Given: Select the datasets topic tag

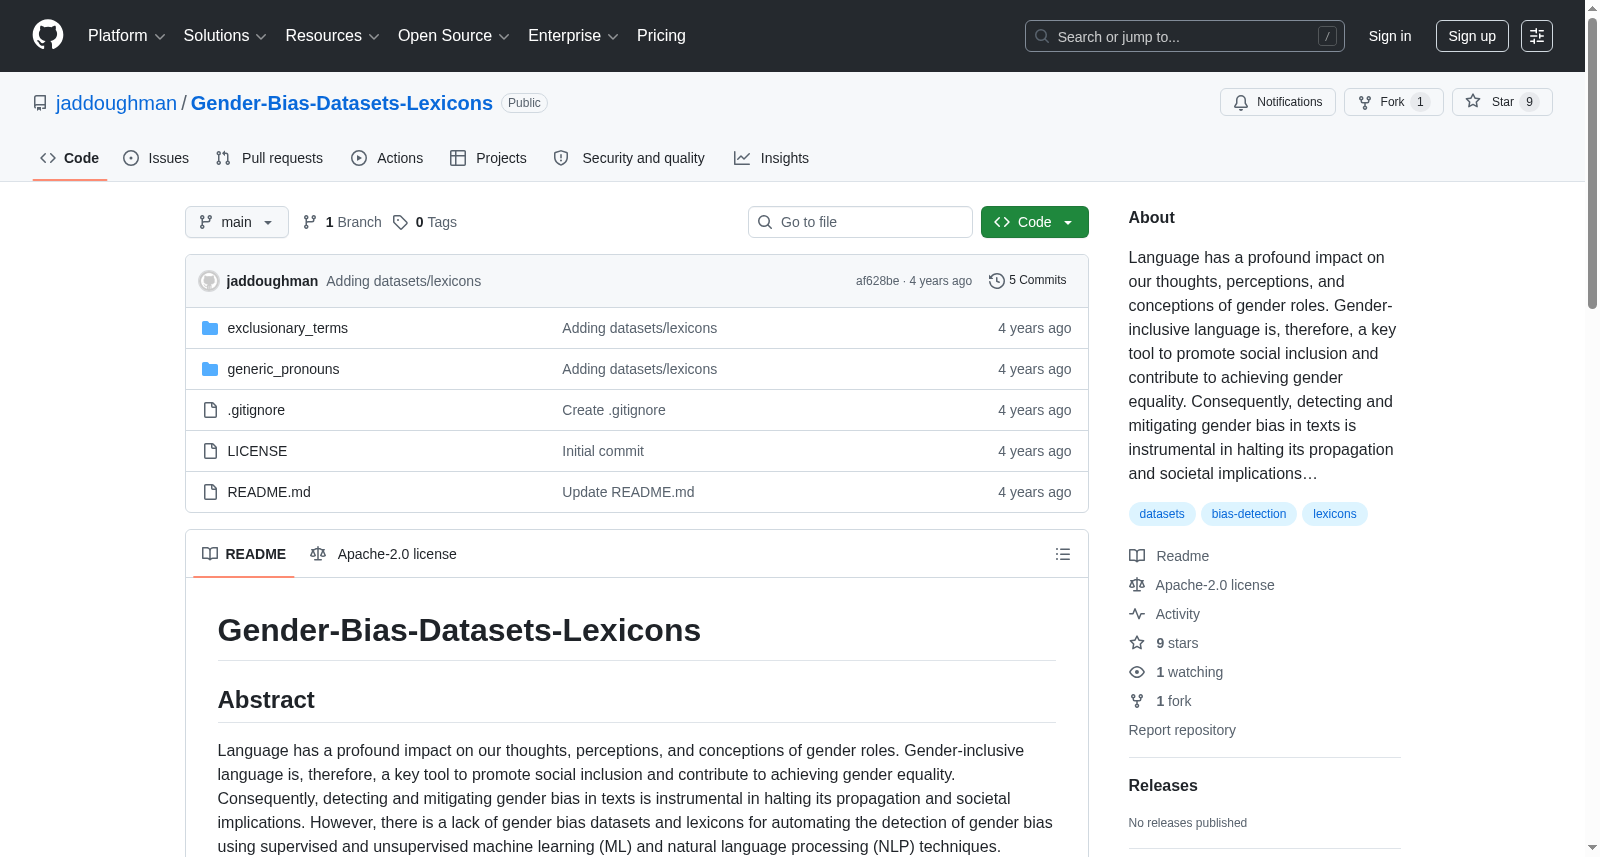Looking at the screenshot, I should [x=1162, y=514].
